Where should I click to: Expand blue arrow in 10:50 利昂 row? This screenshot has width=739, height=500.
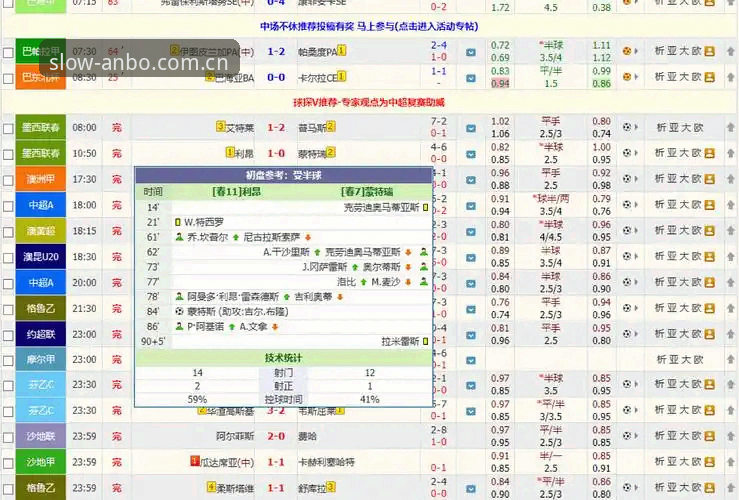pos(470,154)
